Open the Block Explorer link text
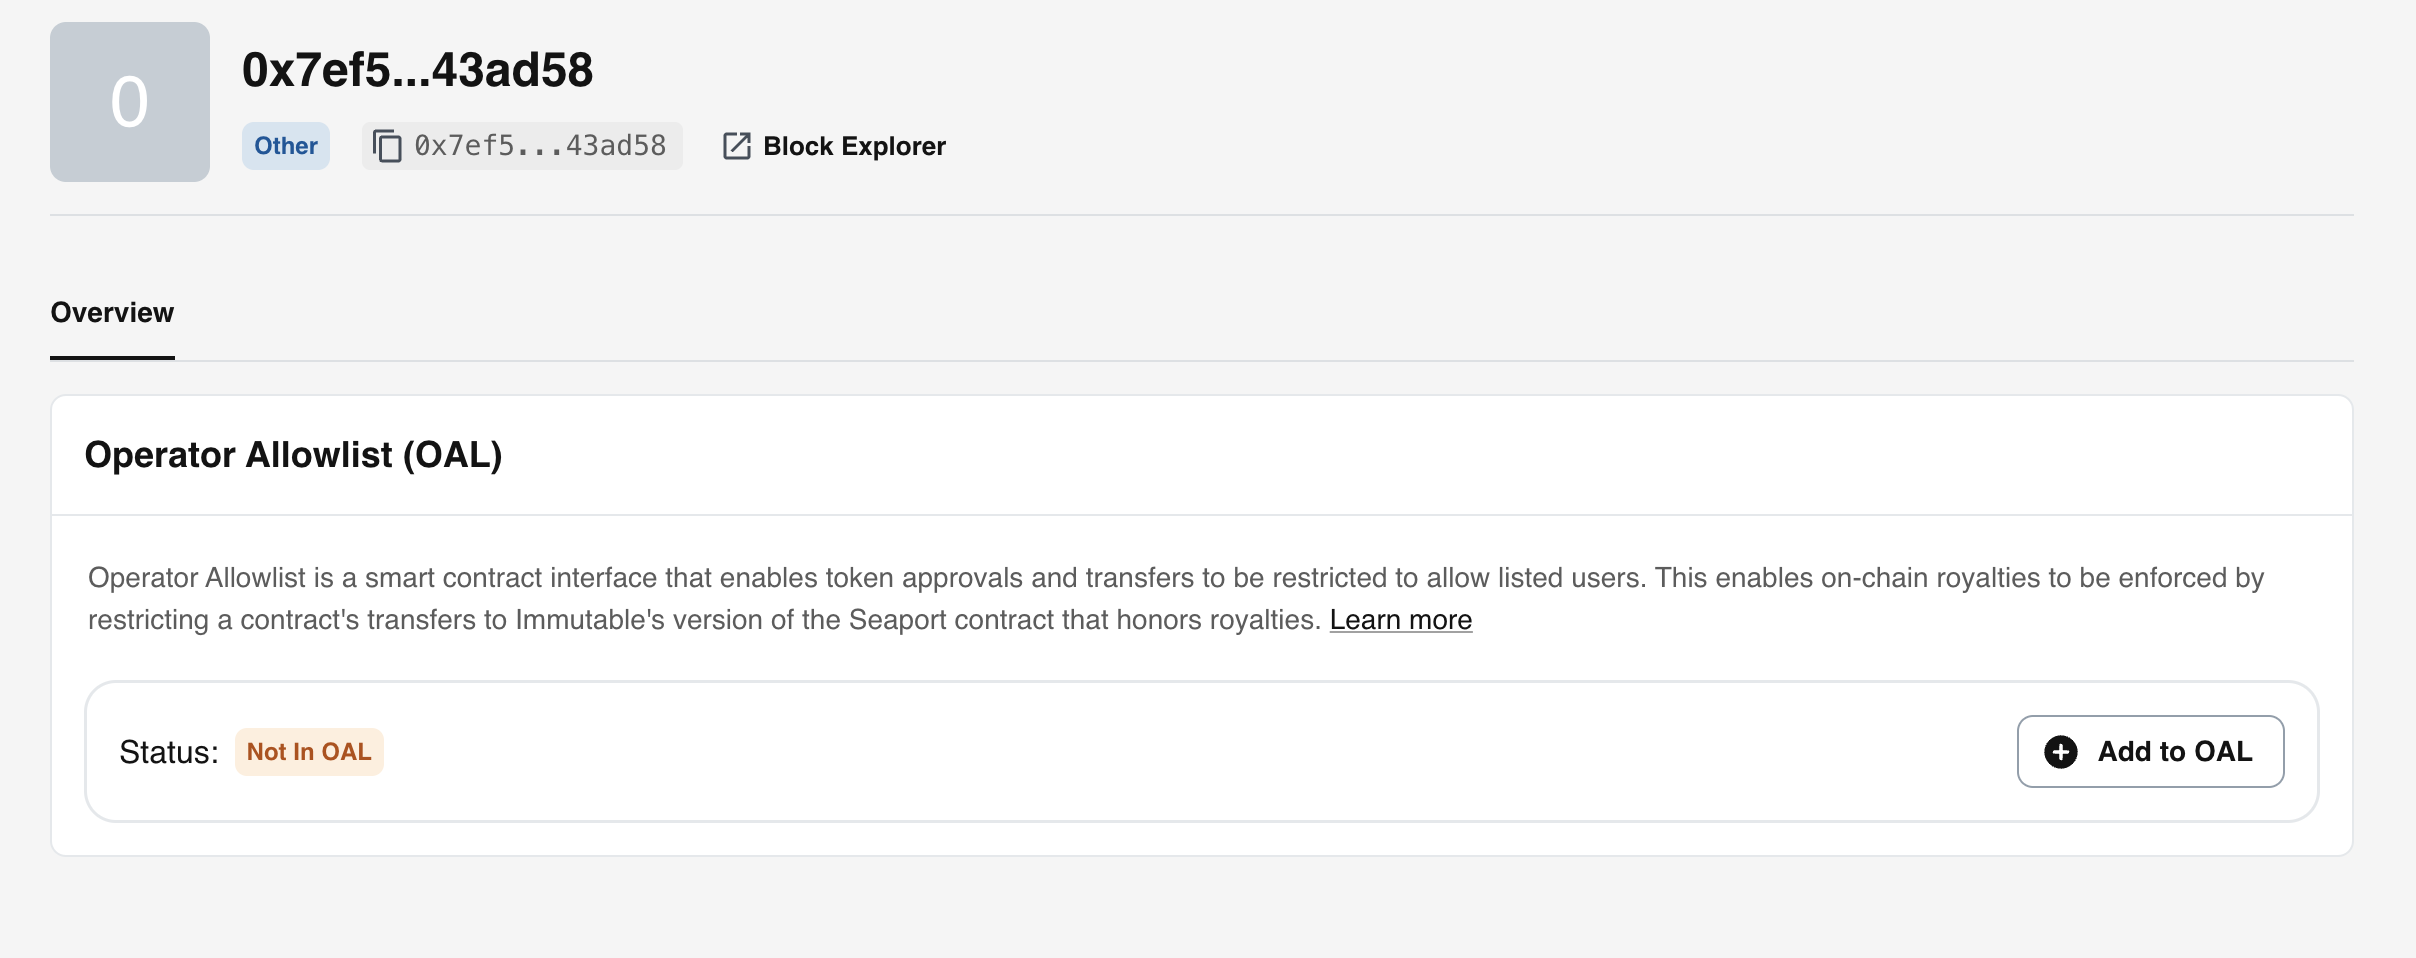The height and width of the screenshot is (958, 2416). pos(854,146)
